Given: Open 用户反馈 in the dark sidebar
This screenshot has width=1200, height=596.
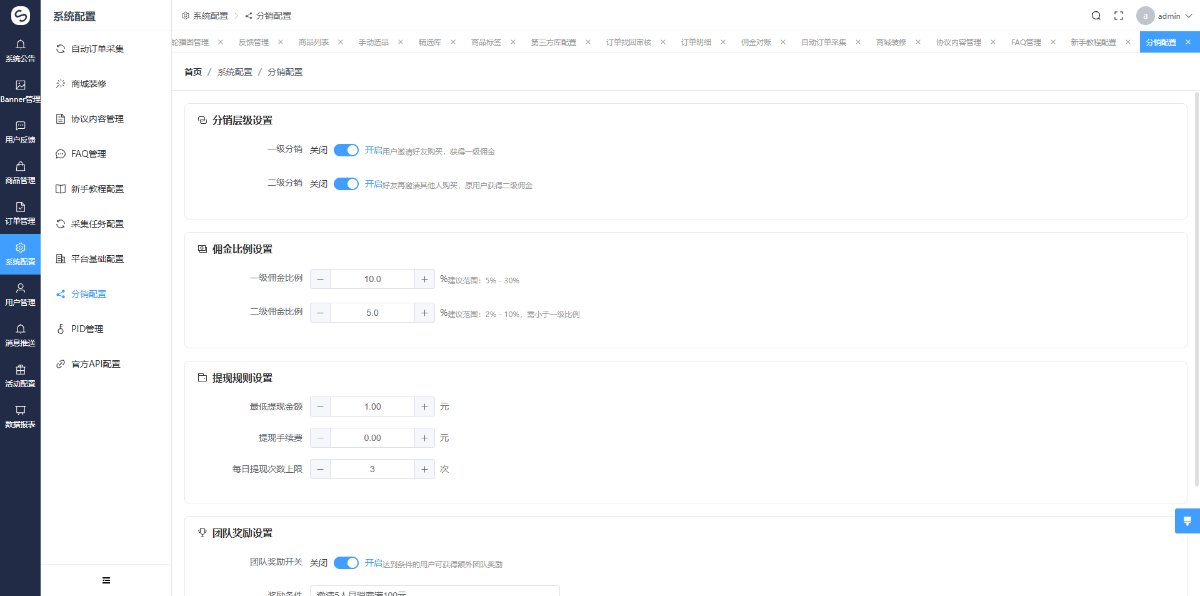Looking at the screenshot, I should click(x=20, y=132).
